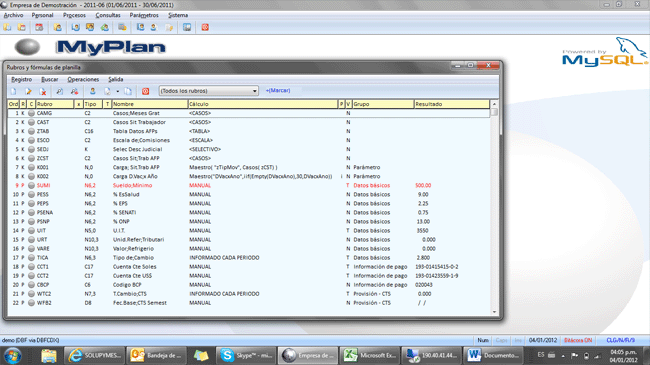Open the Registro menu in Rubros window
The height and width of the screenshot is (365, 650).
pyautogui.click(x=22, y=79)
